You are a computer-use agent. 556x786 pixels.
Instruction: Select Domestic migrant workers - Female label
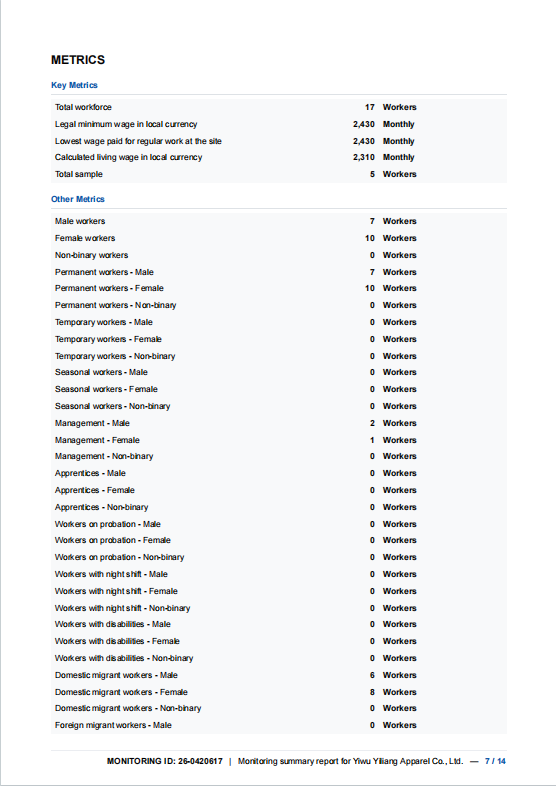121,692
